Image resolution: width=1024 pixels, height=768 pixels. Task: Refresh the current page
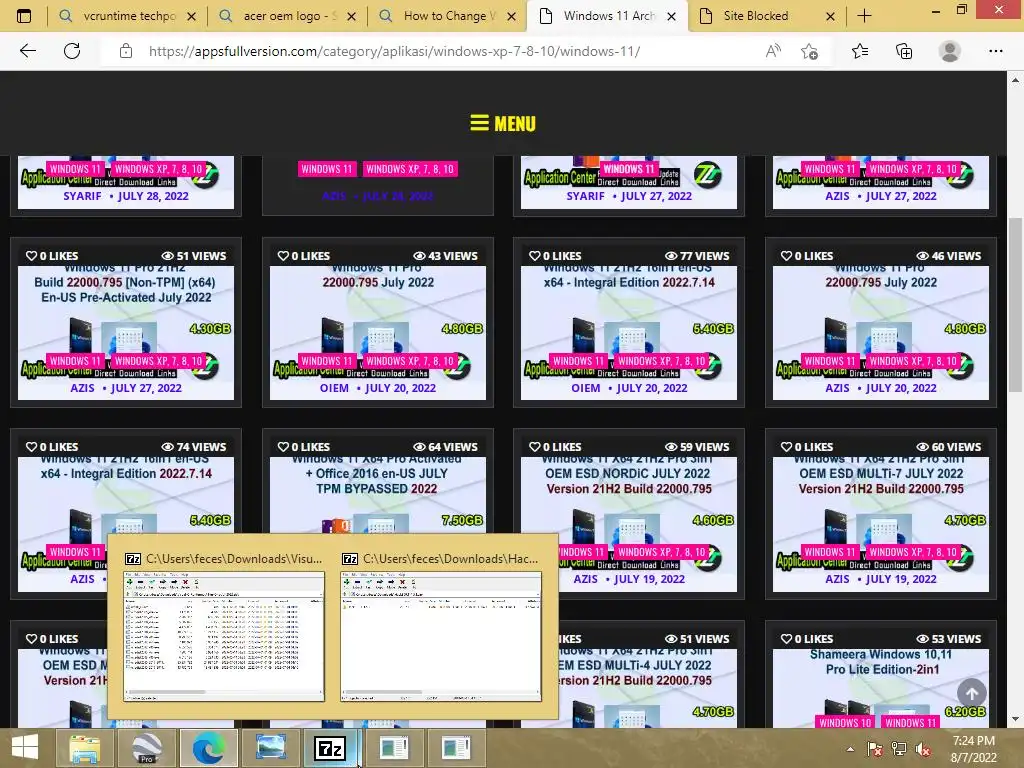click(x=72, y=51)
